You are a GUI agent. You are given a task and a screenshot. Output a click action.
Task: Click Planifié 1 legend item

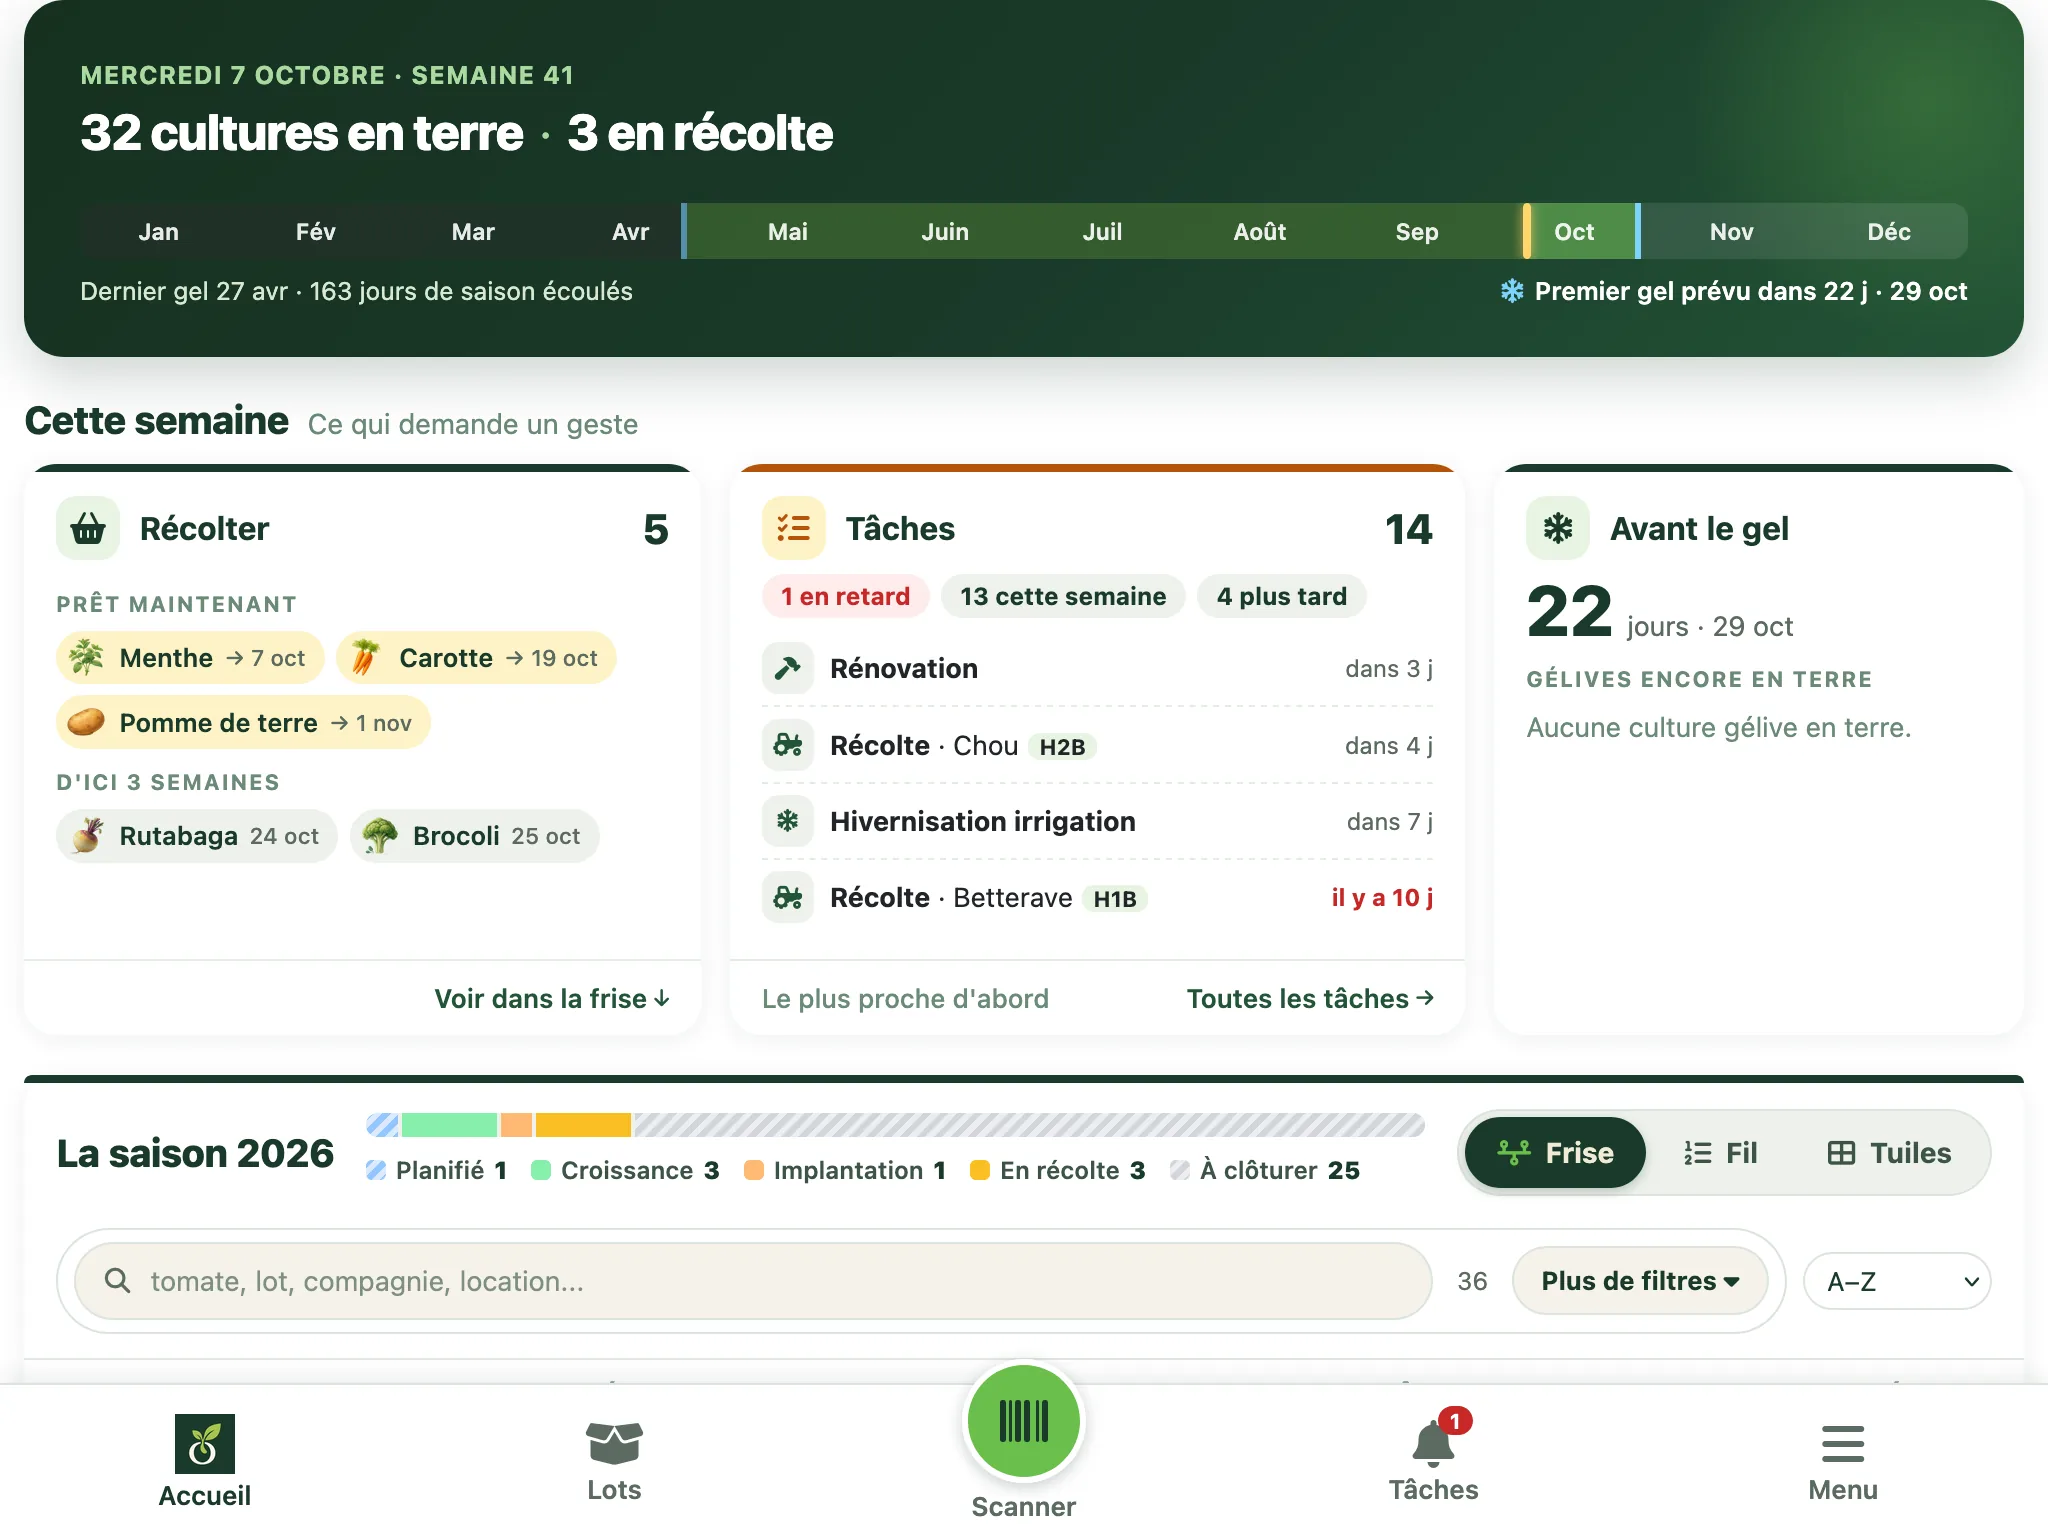(437, 1171)
